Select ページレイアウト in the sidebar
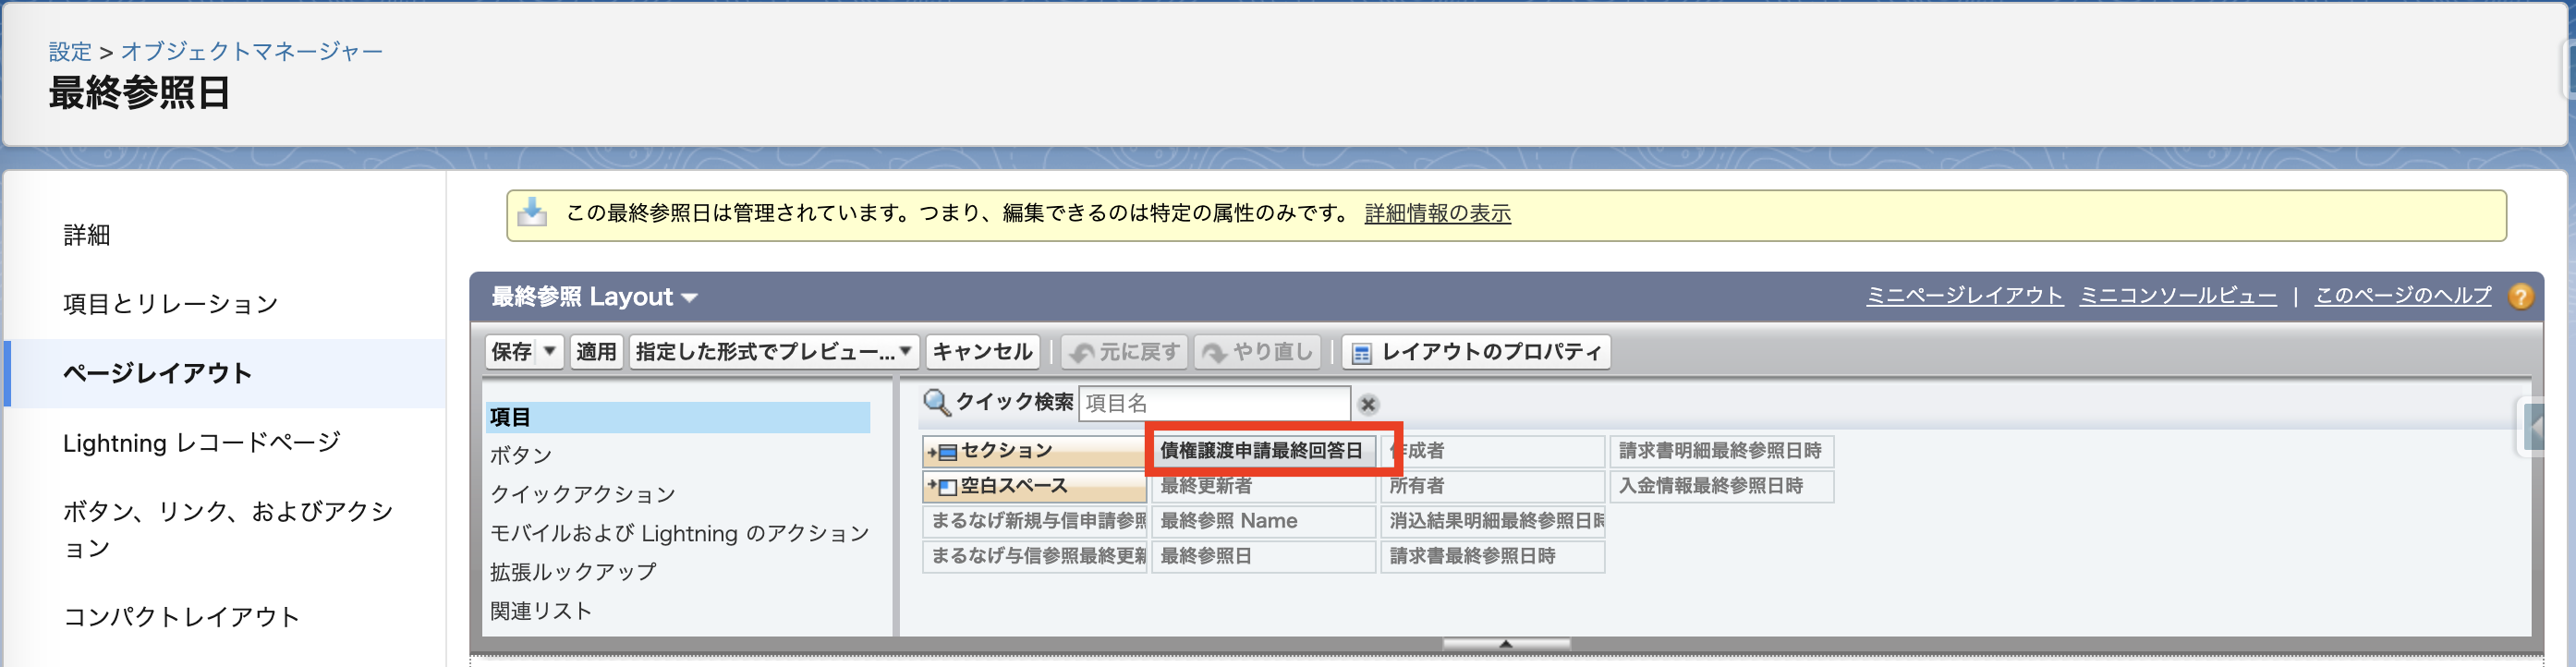This screenshot has height=667, width=2576. click(x=157, y=373)
